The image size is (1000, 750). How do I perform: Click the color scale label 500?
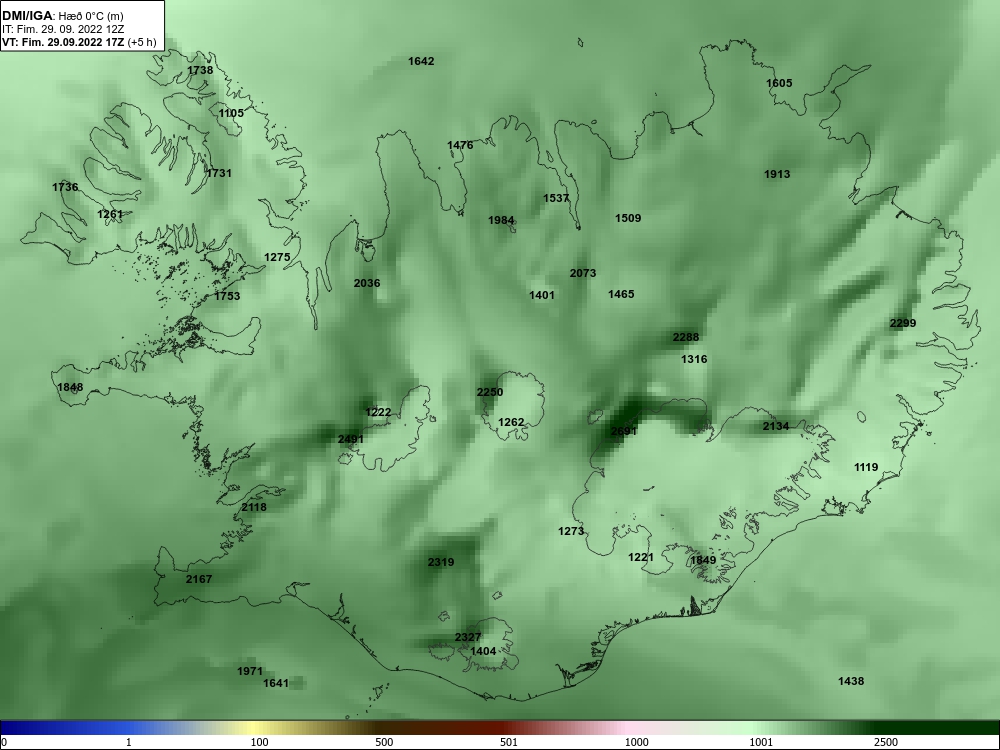[x=384, y=742]
